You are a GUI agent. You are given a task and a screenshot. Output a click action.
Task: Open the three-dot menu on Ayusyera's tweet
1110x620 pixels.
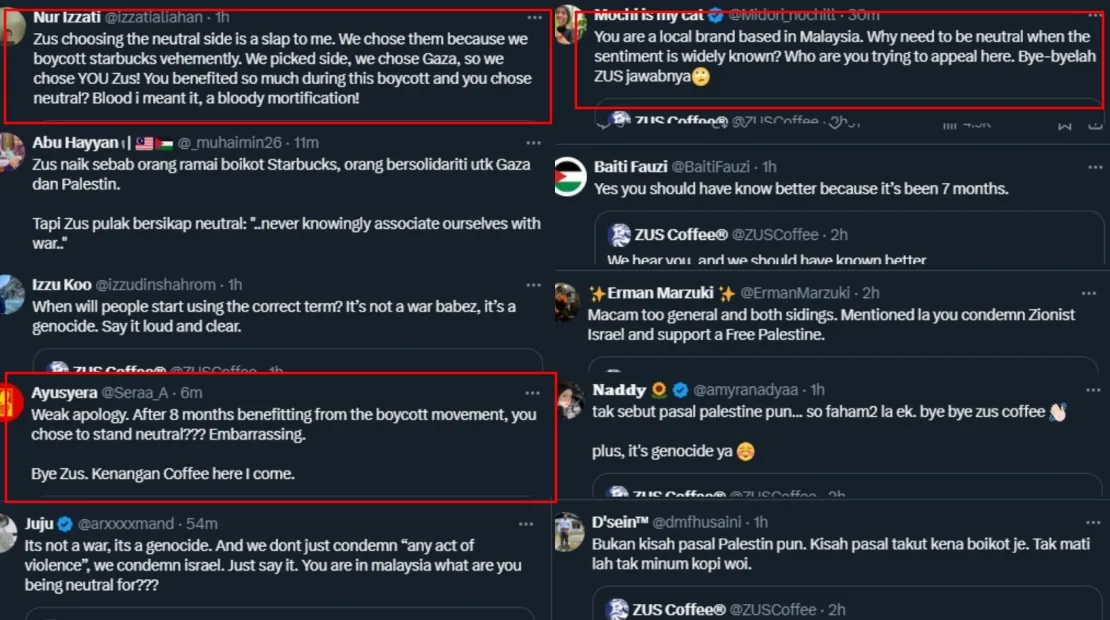532,393
